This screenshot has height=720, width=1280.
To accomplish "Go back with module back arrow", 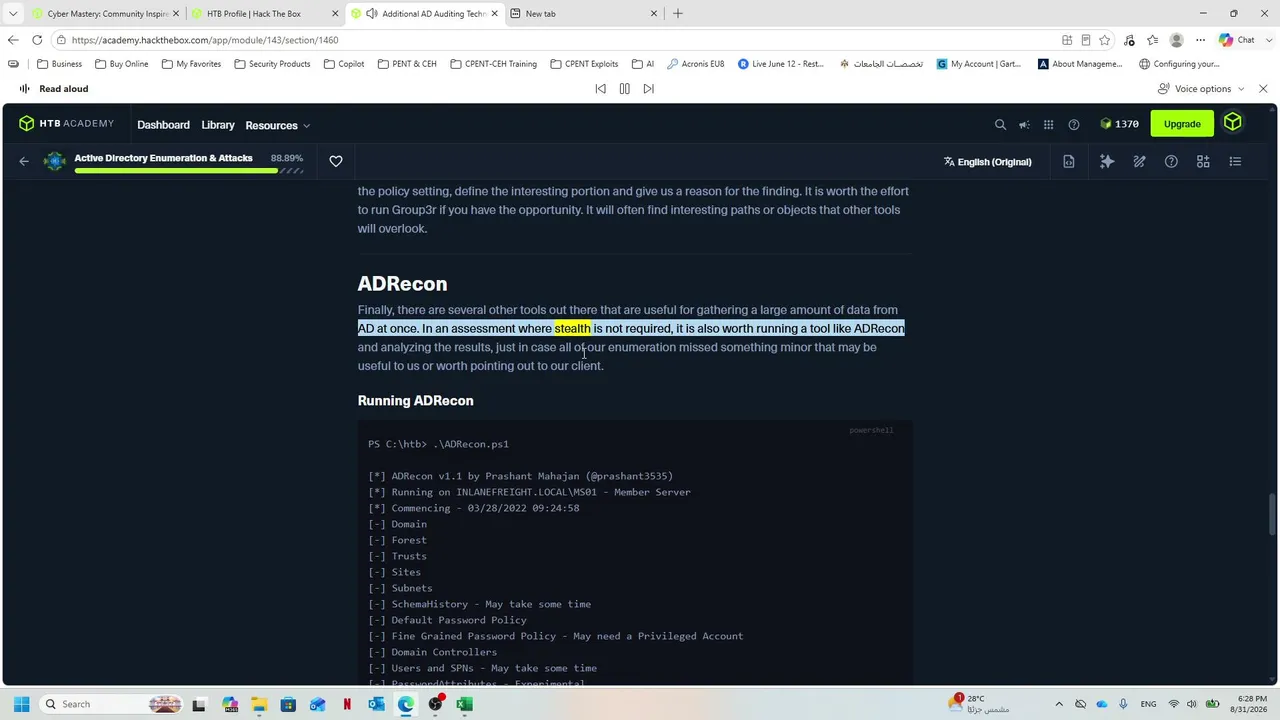I will coord(24,161).
